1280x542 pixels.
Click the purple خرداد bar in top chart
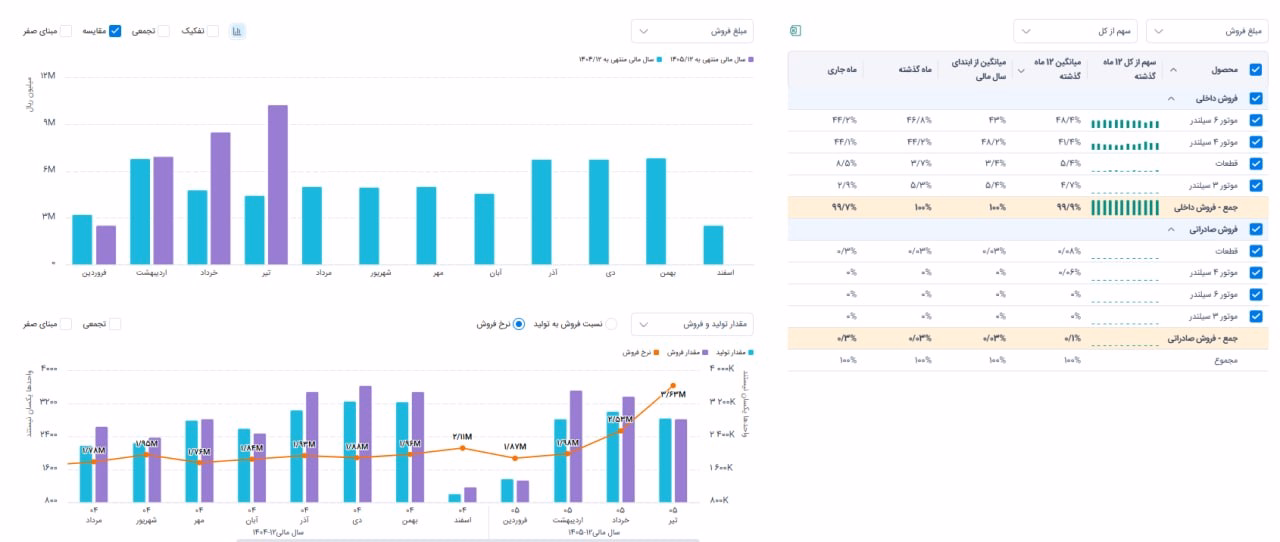click(220, 198)
